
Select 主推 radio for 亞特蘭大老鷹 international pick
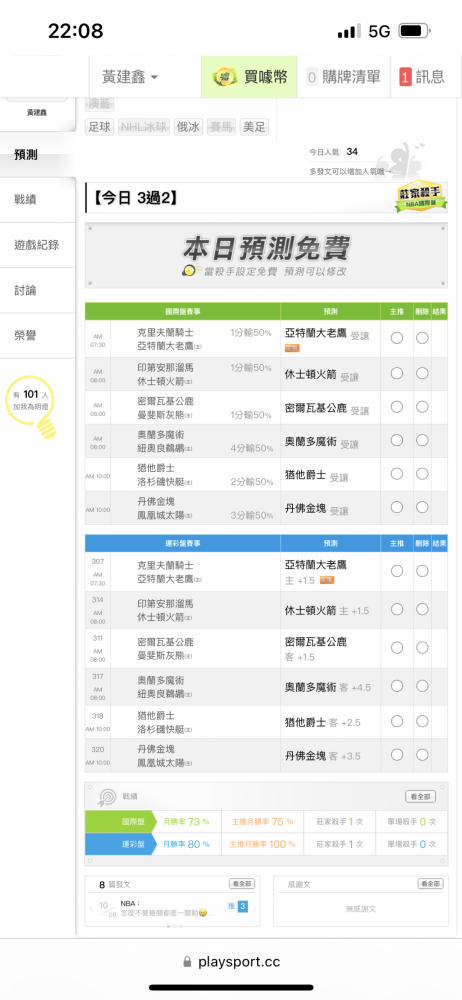coord(397,338)
